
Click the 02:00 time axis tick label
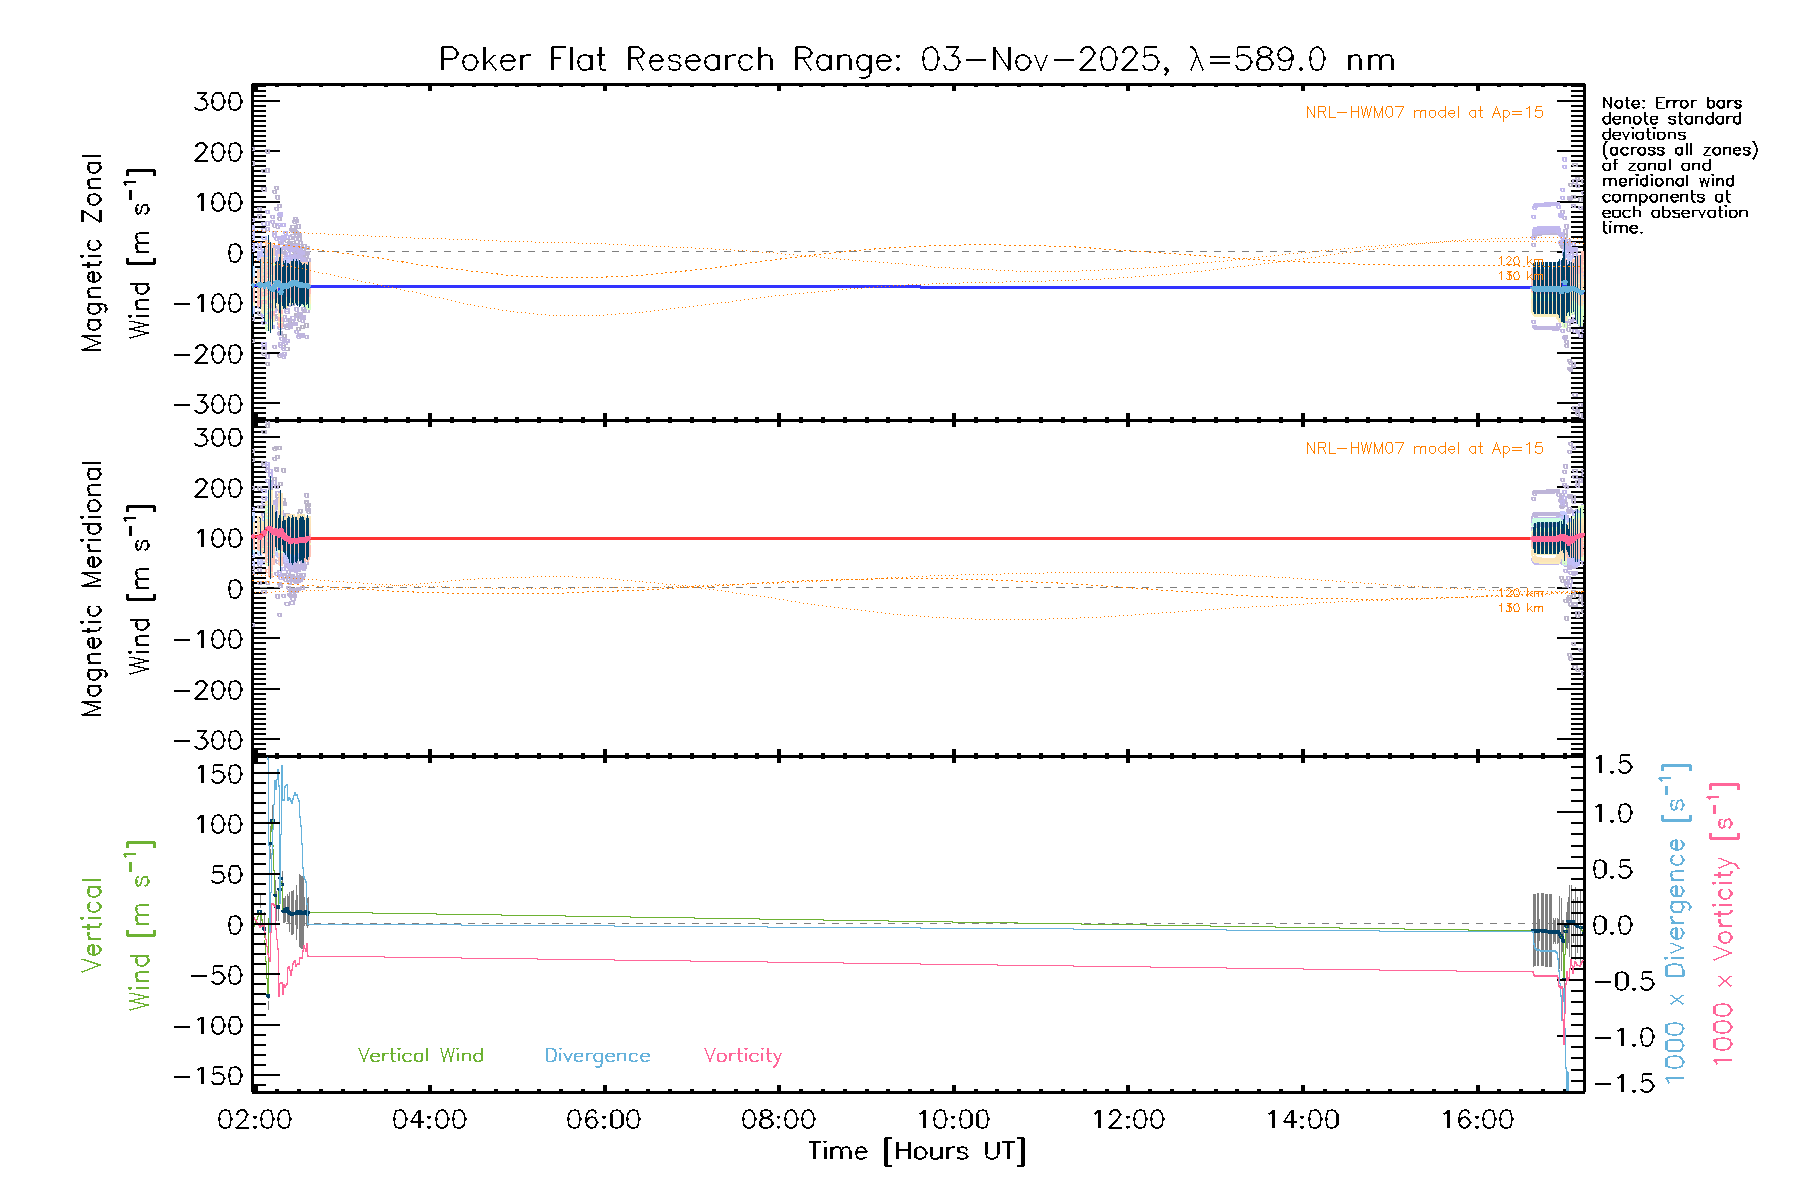(x=254, y=1120)
